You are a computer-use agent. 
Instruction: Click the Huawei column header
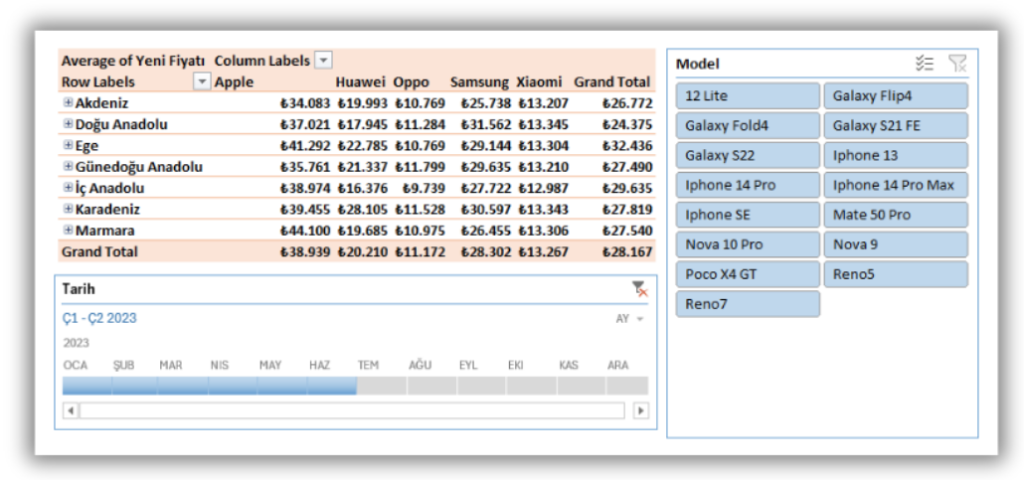click(361, 82)
